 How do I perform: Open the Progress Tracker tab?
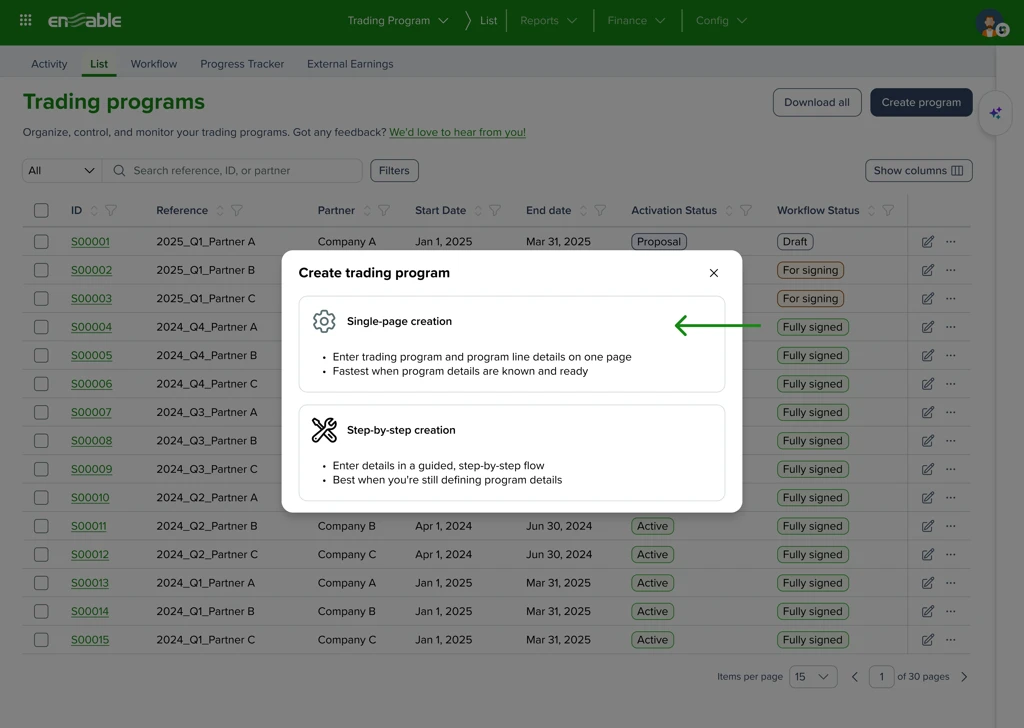242,64
